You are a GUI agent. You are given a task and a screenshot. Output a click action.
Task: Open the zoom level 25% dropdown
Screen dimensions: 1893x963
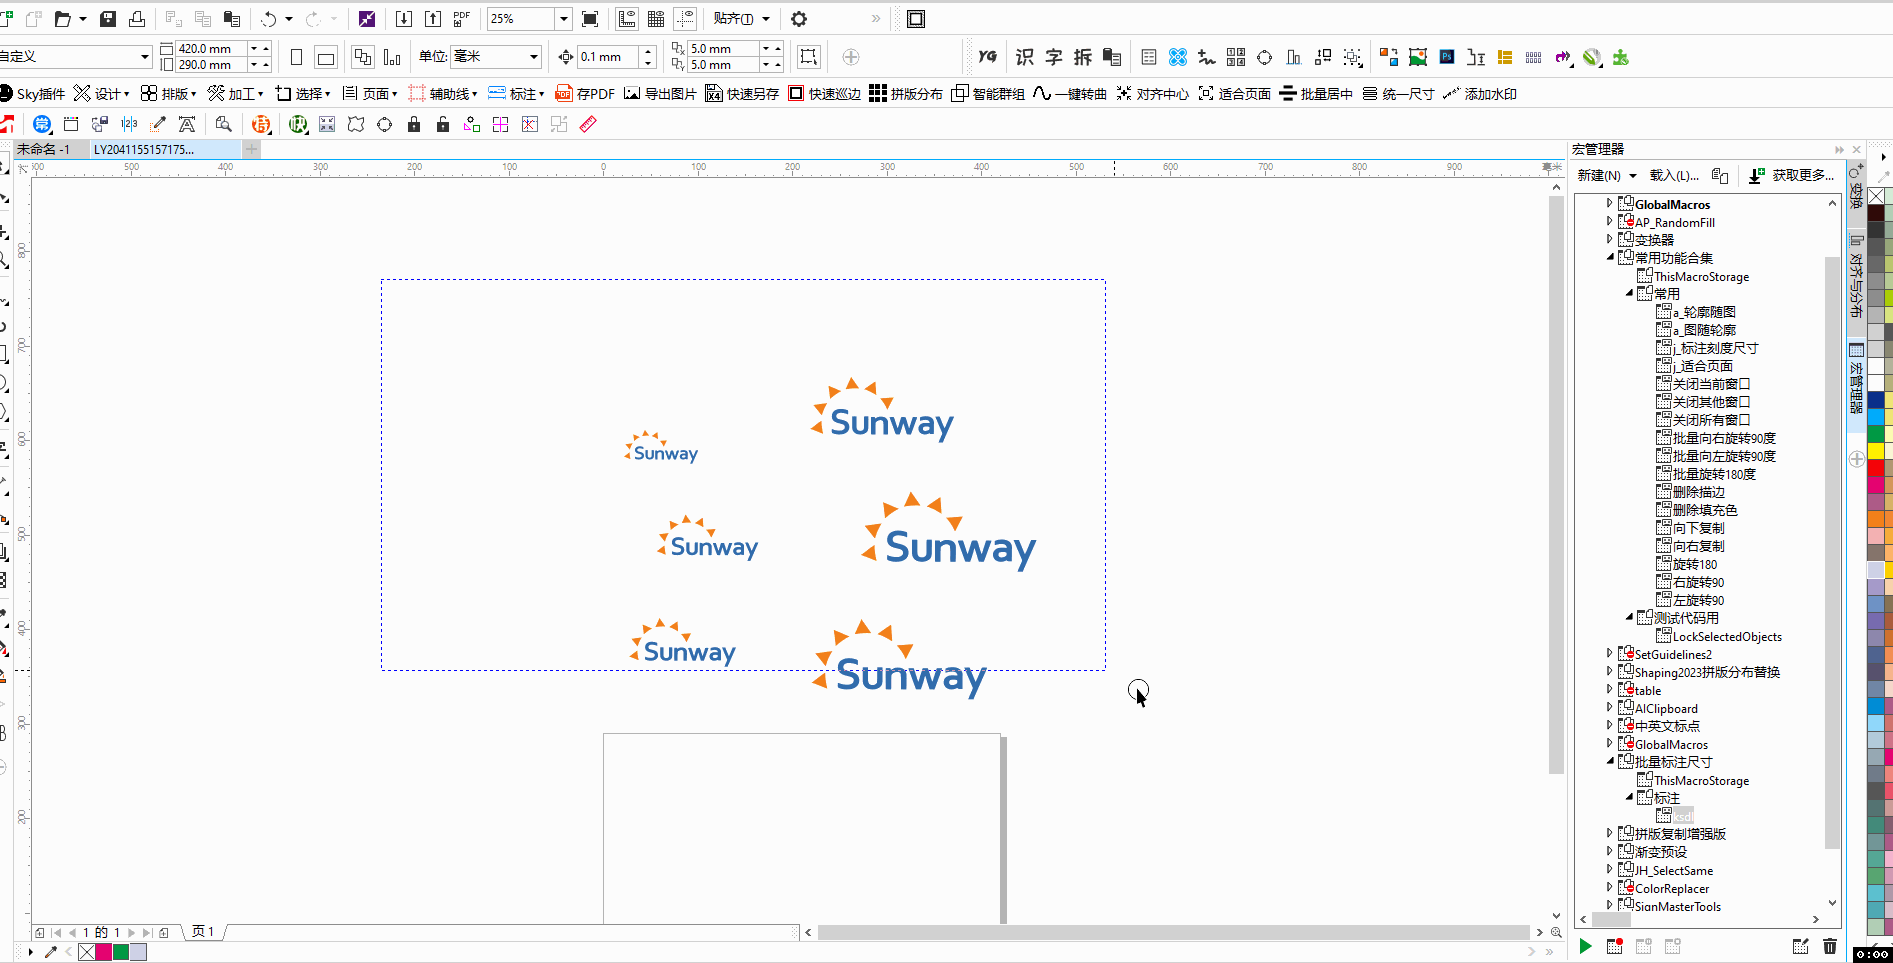pyautogui.click(x=563, y=19)
